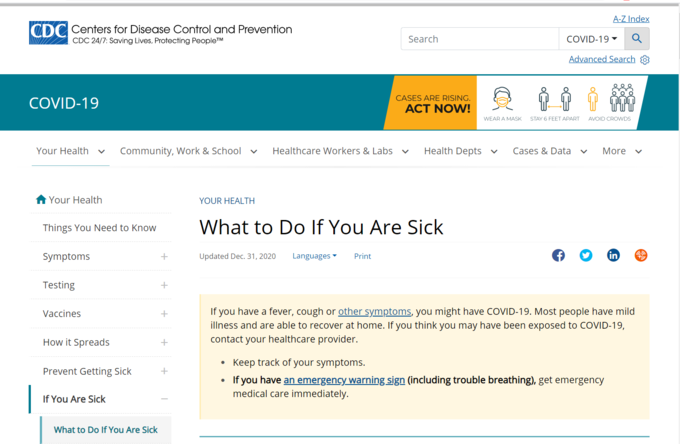Open the Languages dropdown
The height and width of the screenshot is (444, 680).
314,256
